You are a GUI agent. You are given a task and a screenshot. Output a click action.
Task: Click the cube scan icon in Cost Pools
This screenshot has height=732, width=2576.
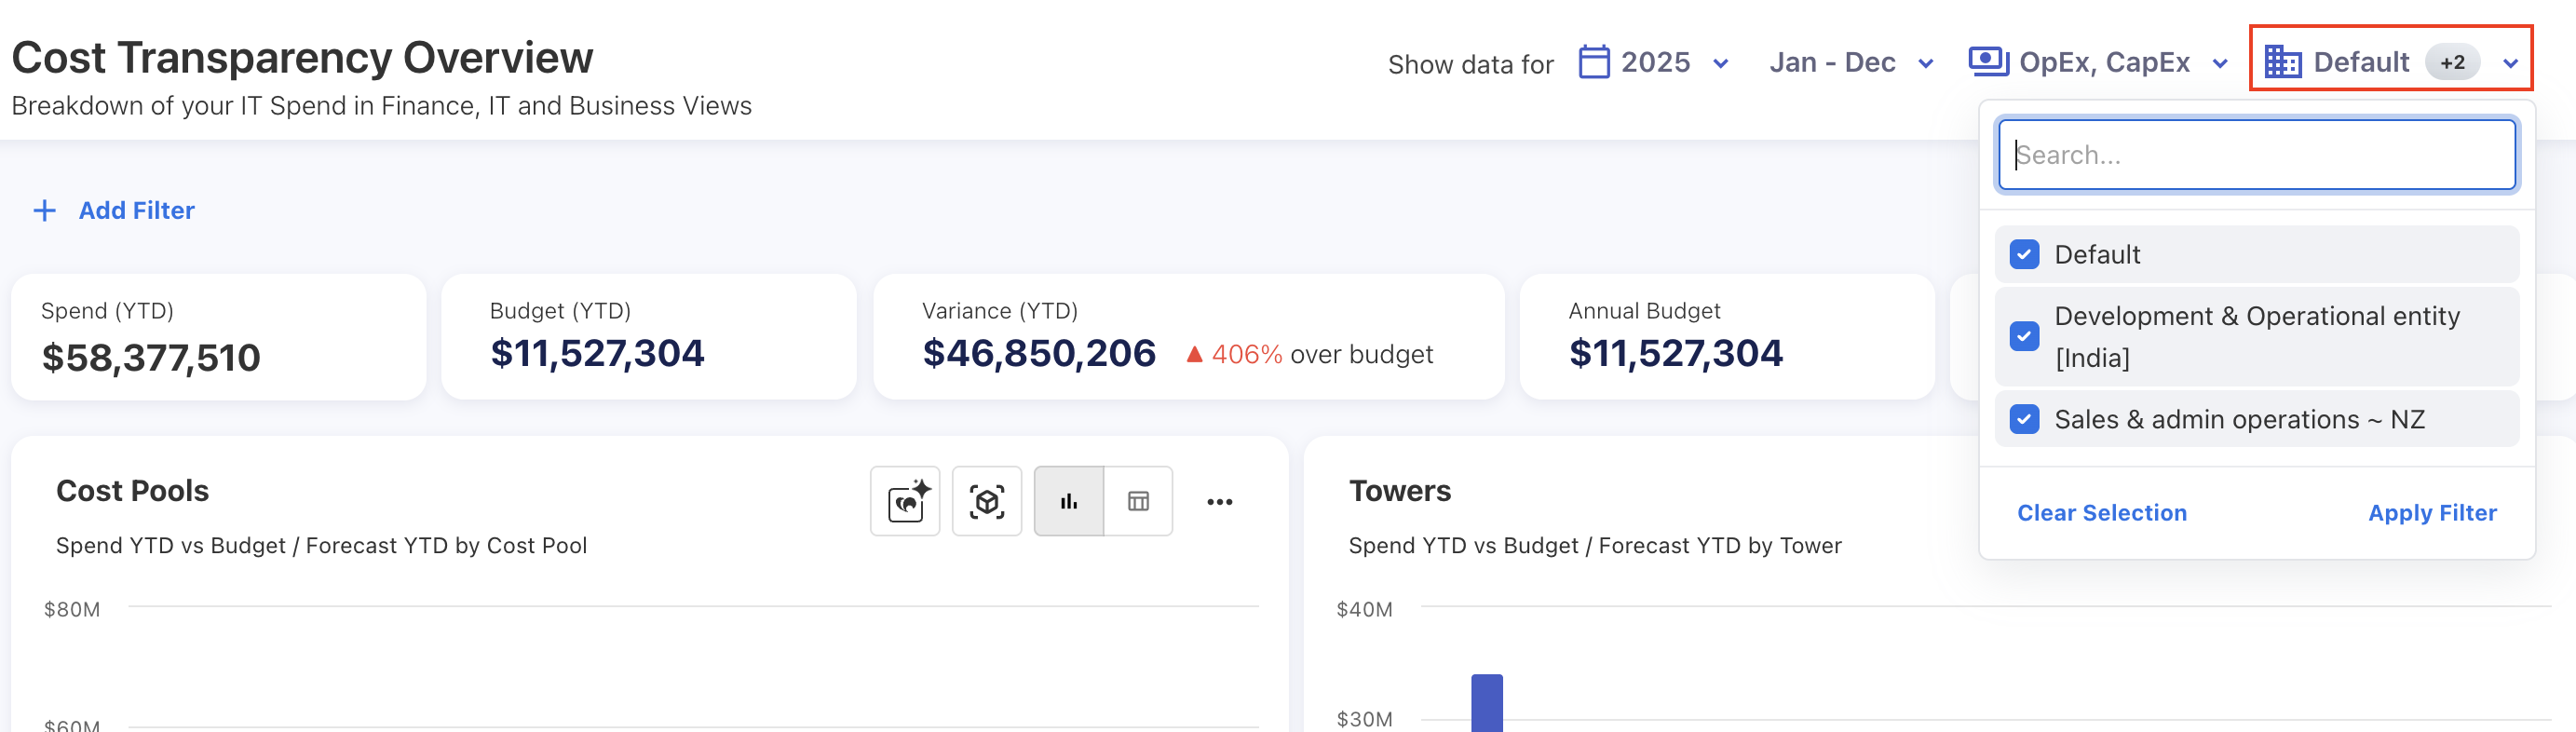coord(986,501)
